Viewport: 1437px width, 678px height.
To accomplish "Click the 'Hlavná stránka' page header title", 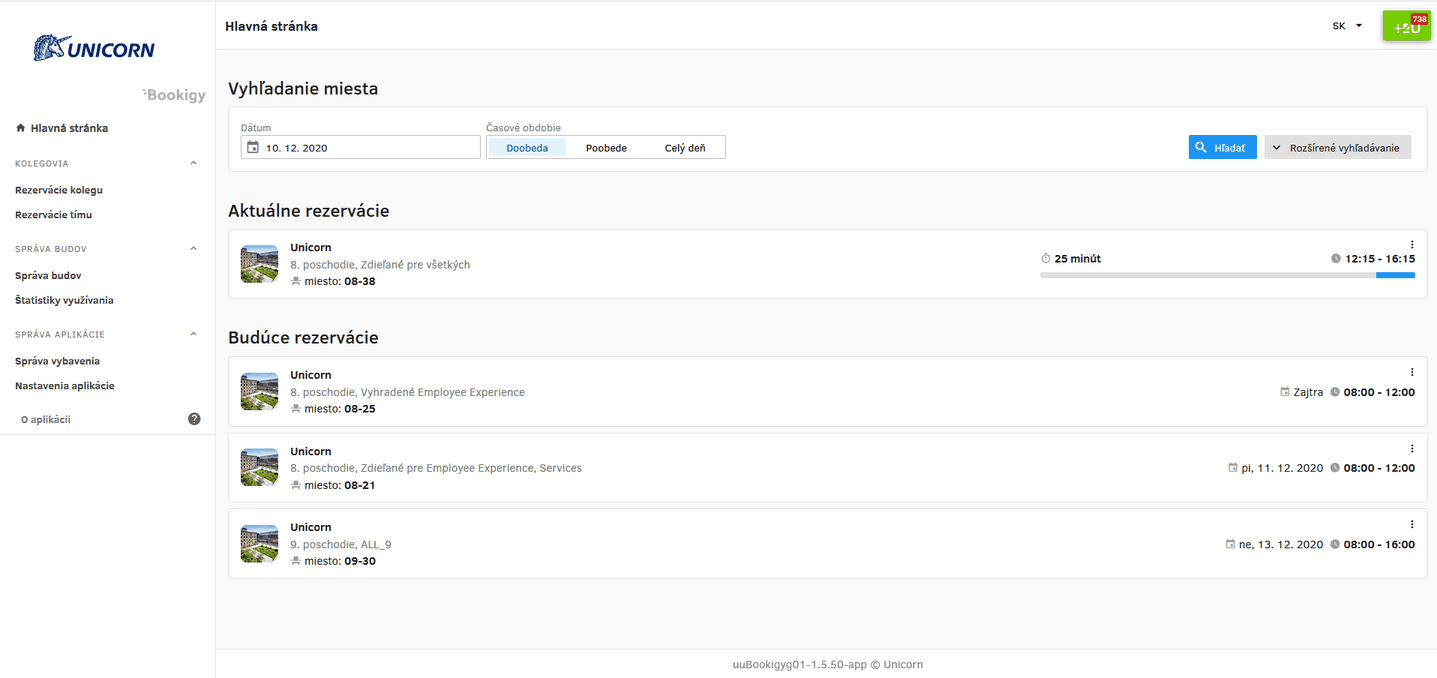I will (272, 26).
